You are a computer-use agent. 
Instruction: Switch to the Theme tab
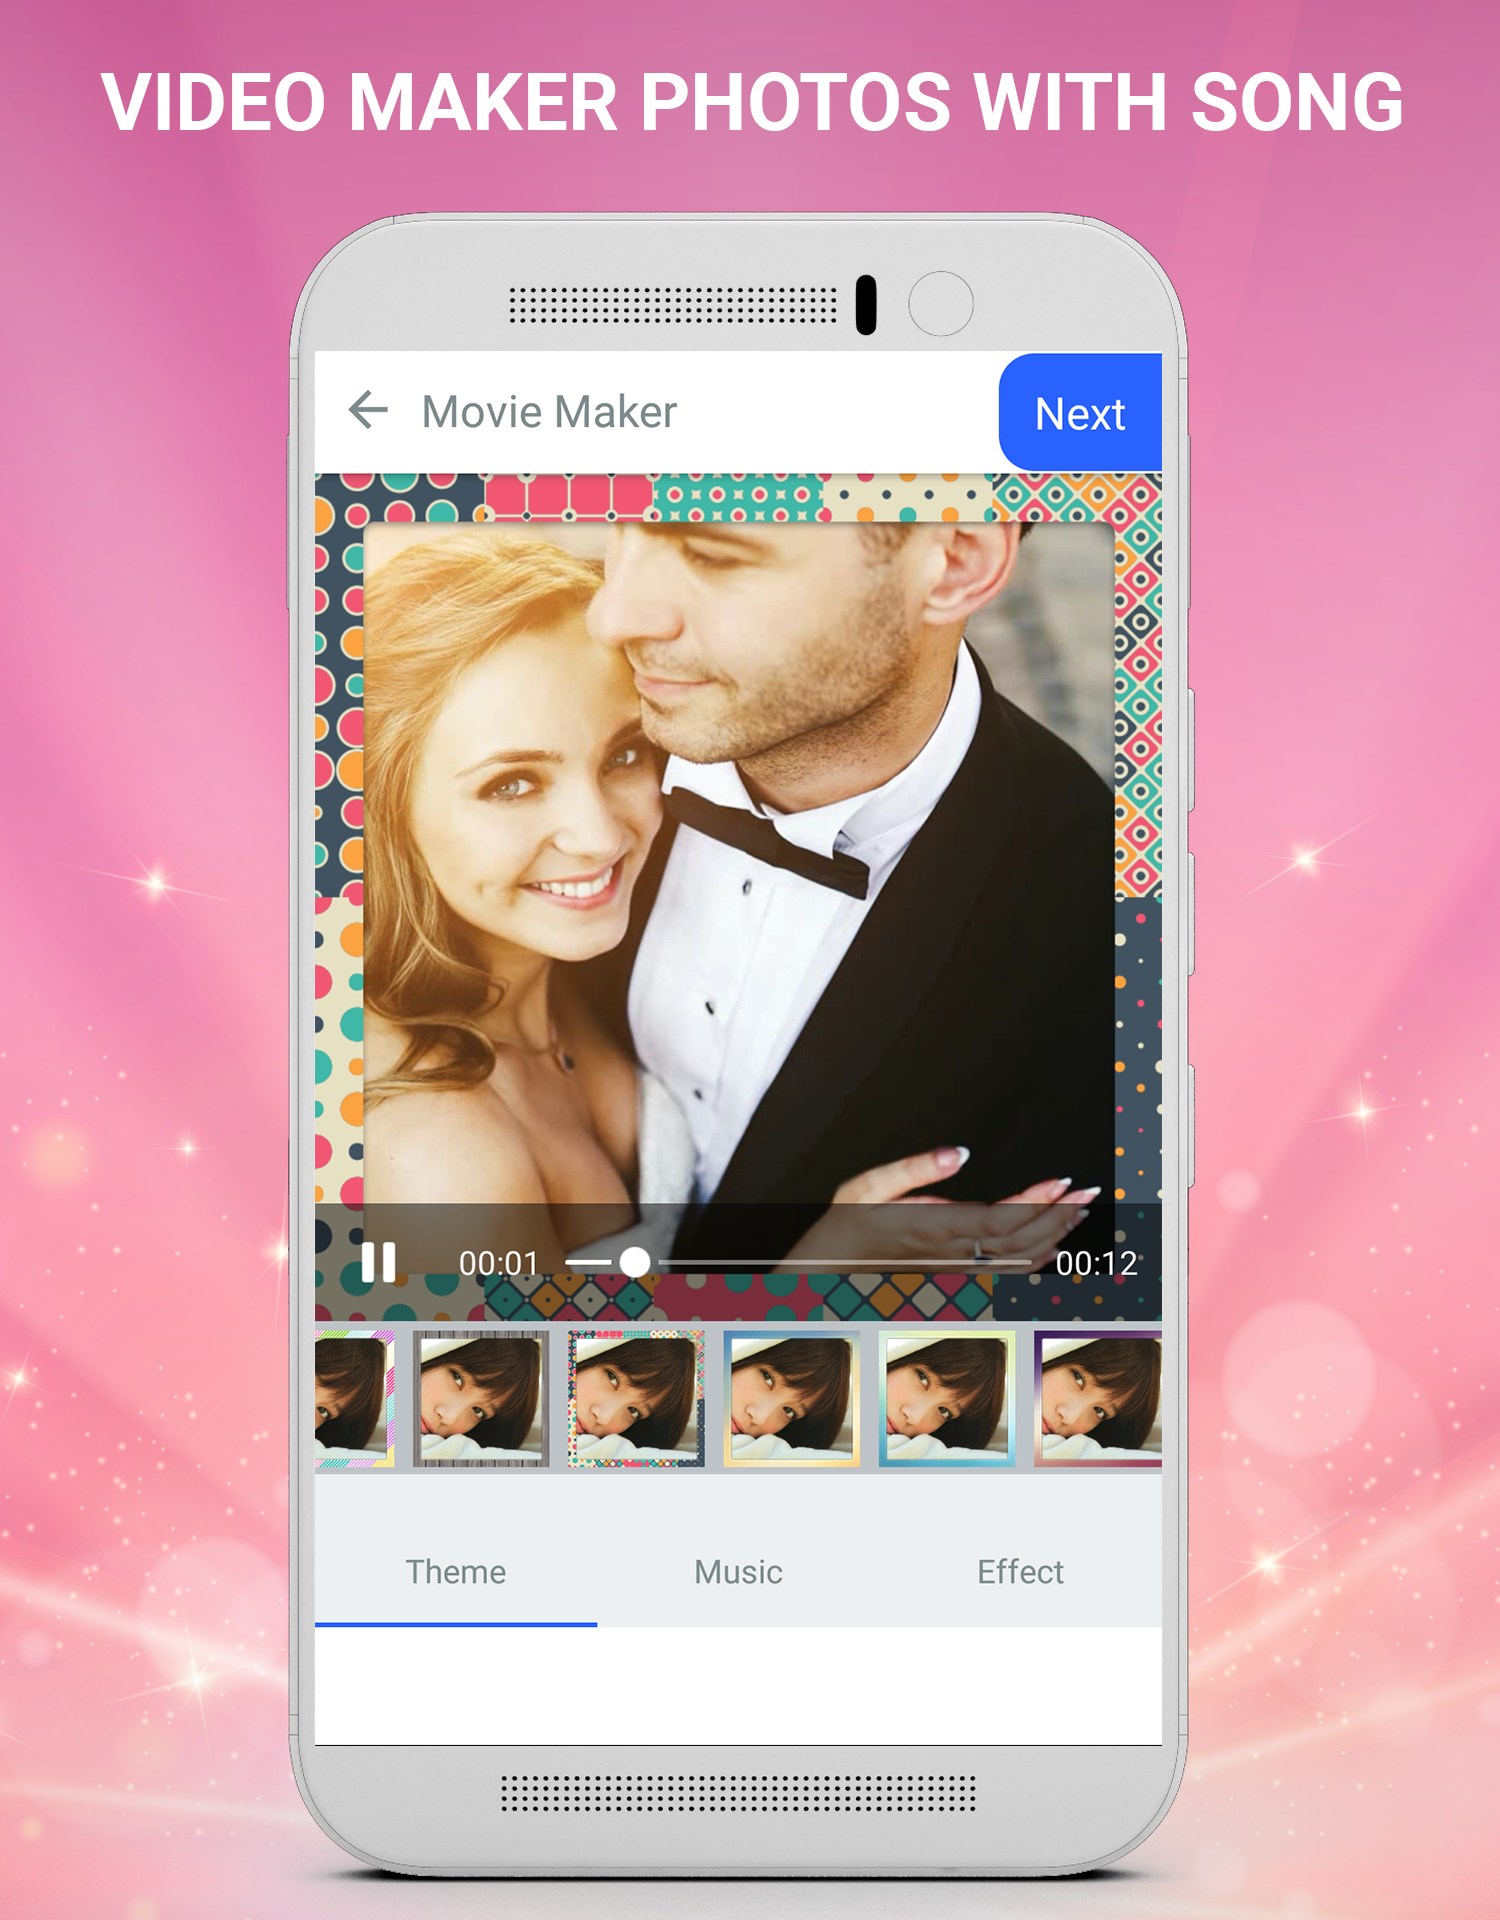[x=456, y=1572]
